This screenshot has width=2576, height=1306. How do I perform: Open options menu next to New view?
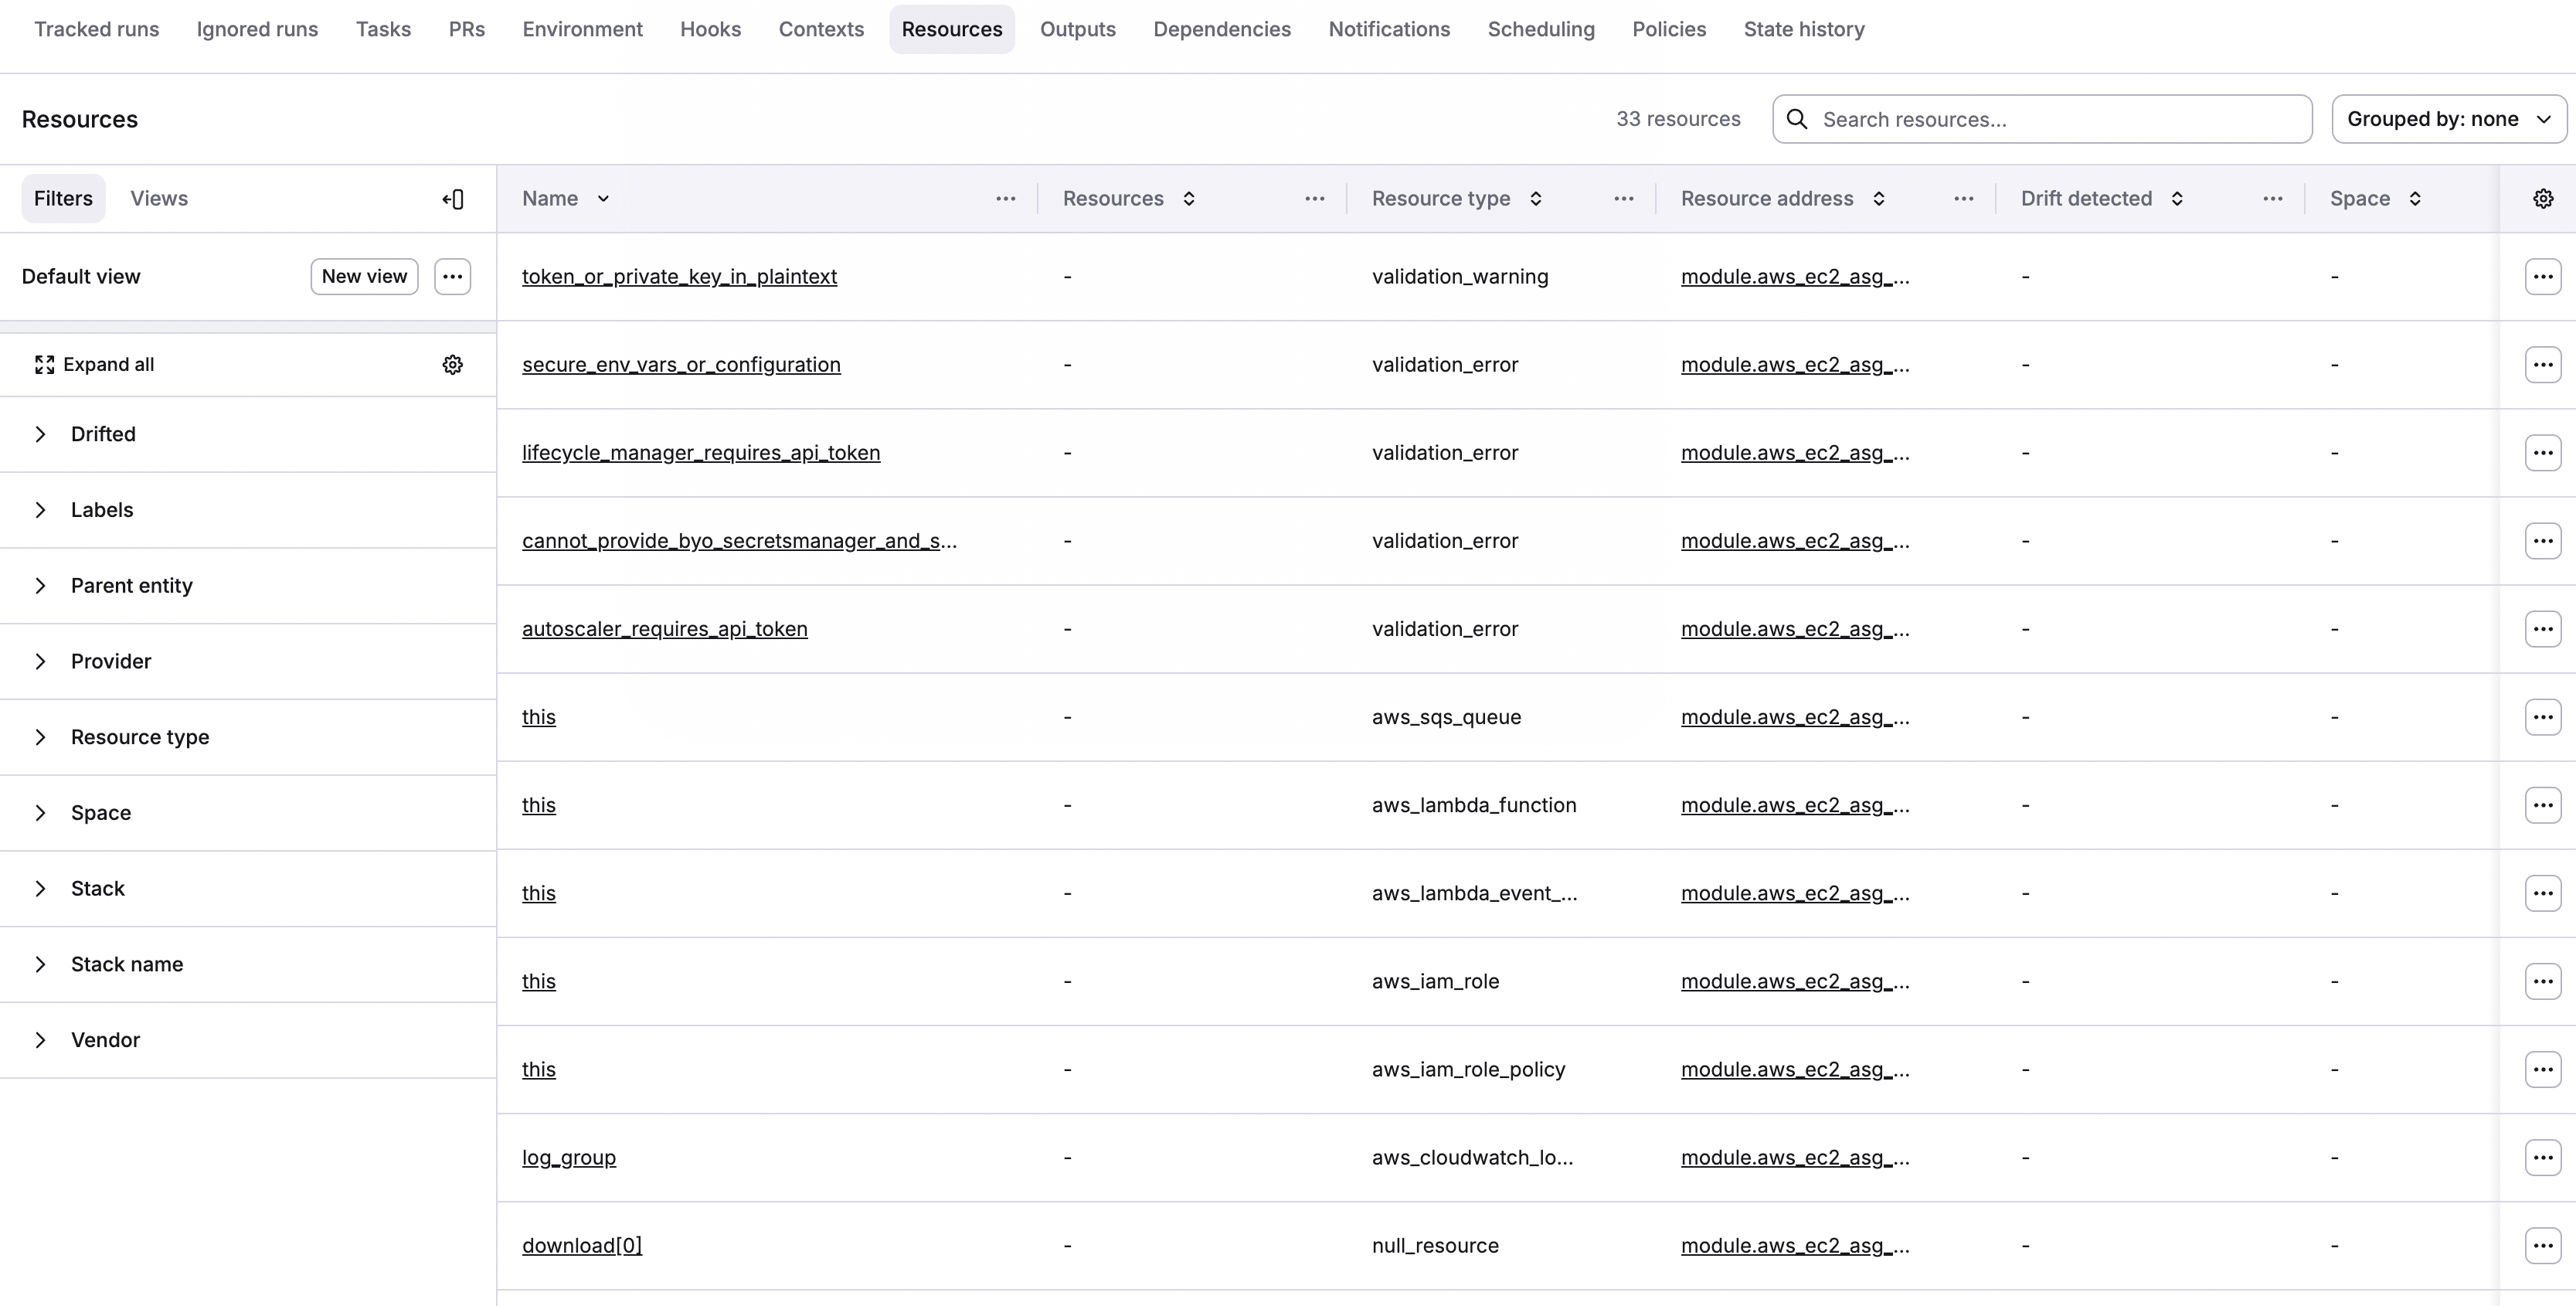tap(452, 277)
